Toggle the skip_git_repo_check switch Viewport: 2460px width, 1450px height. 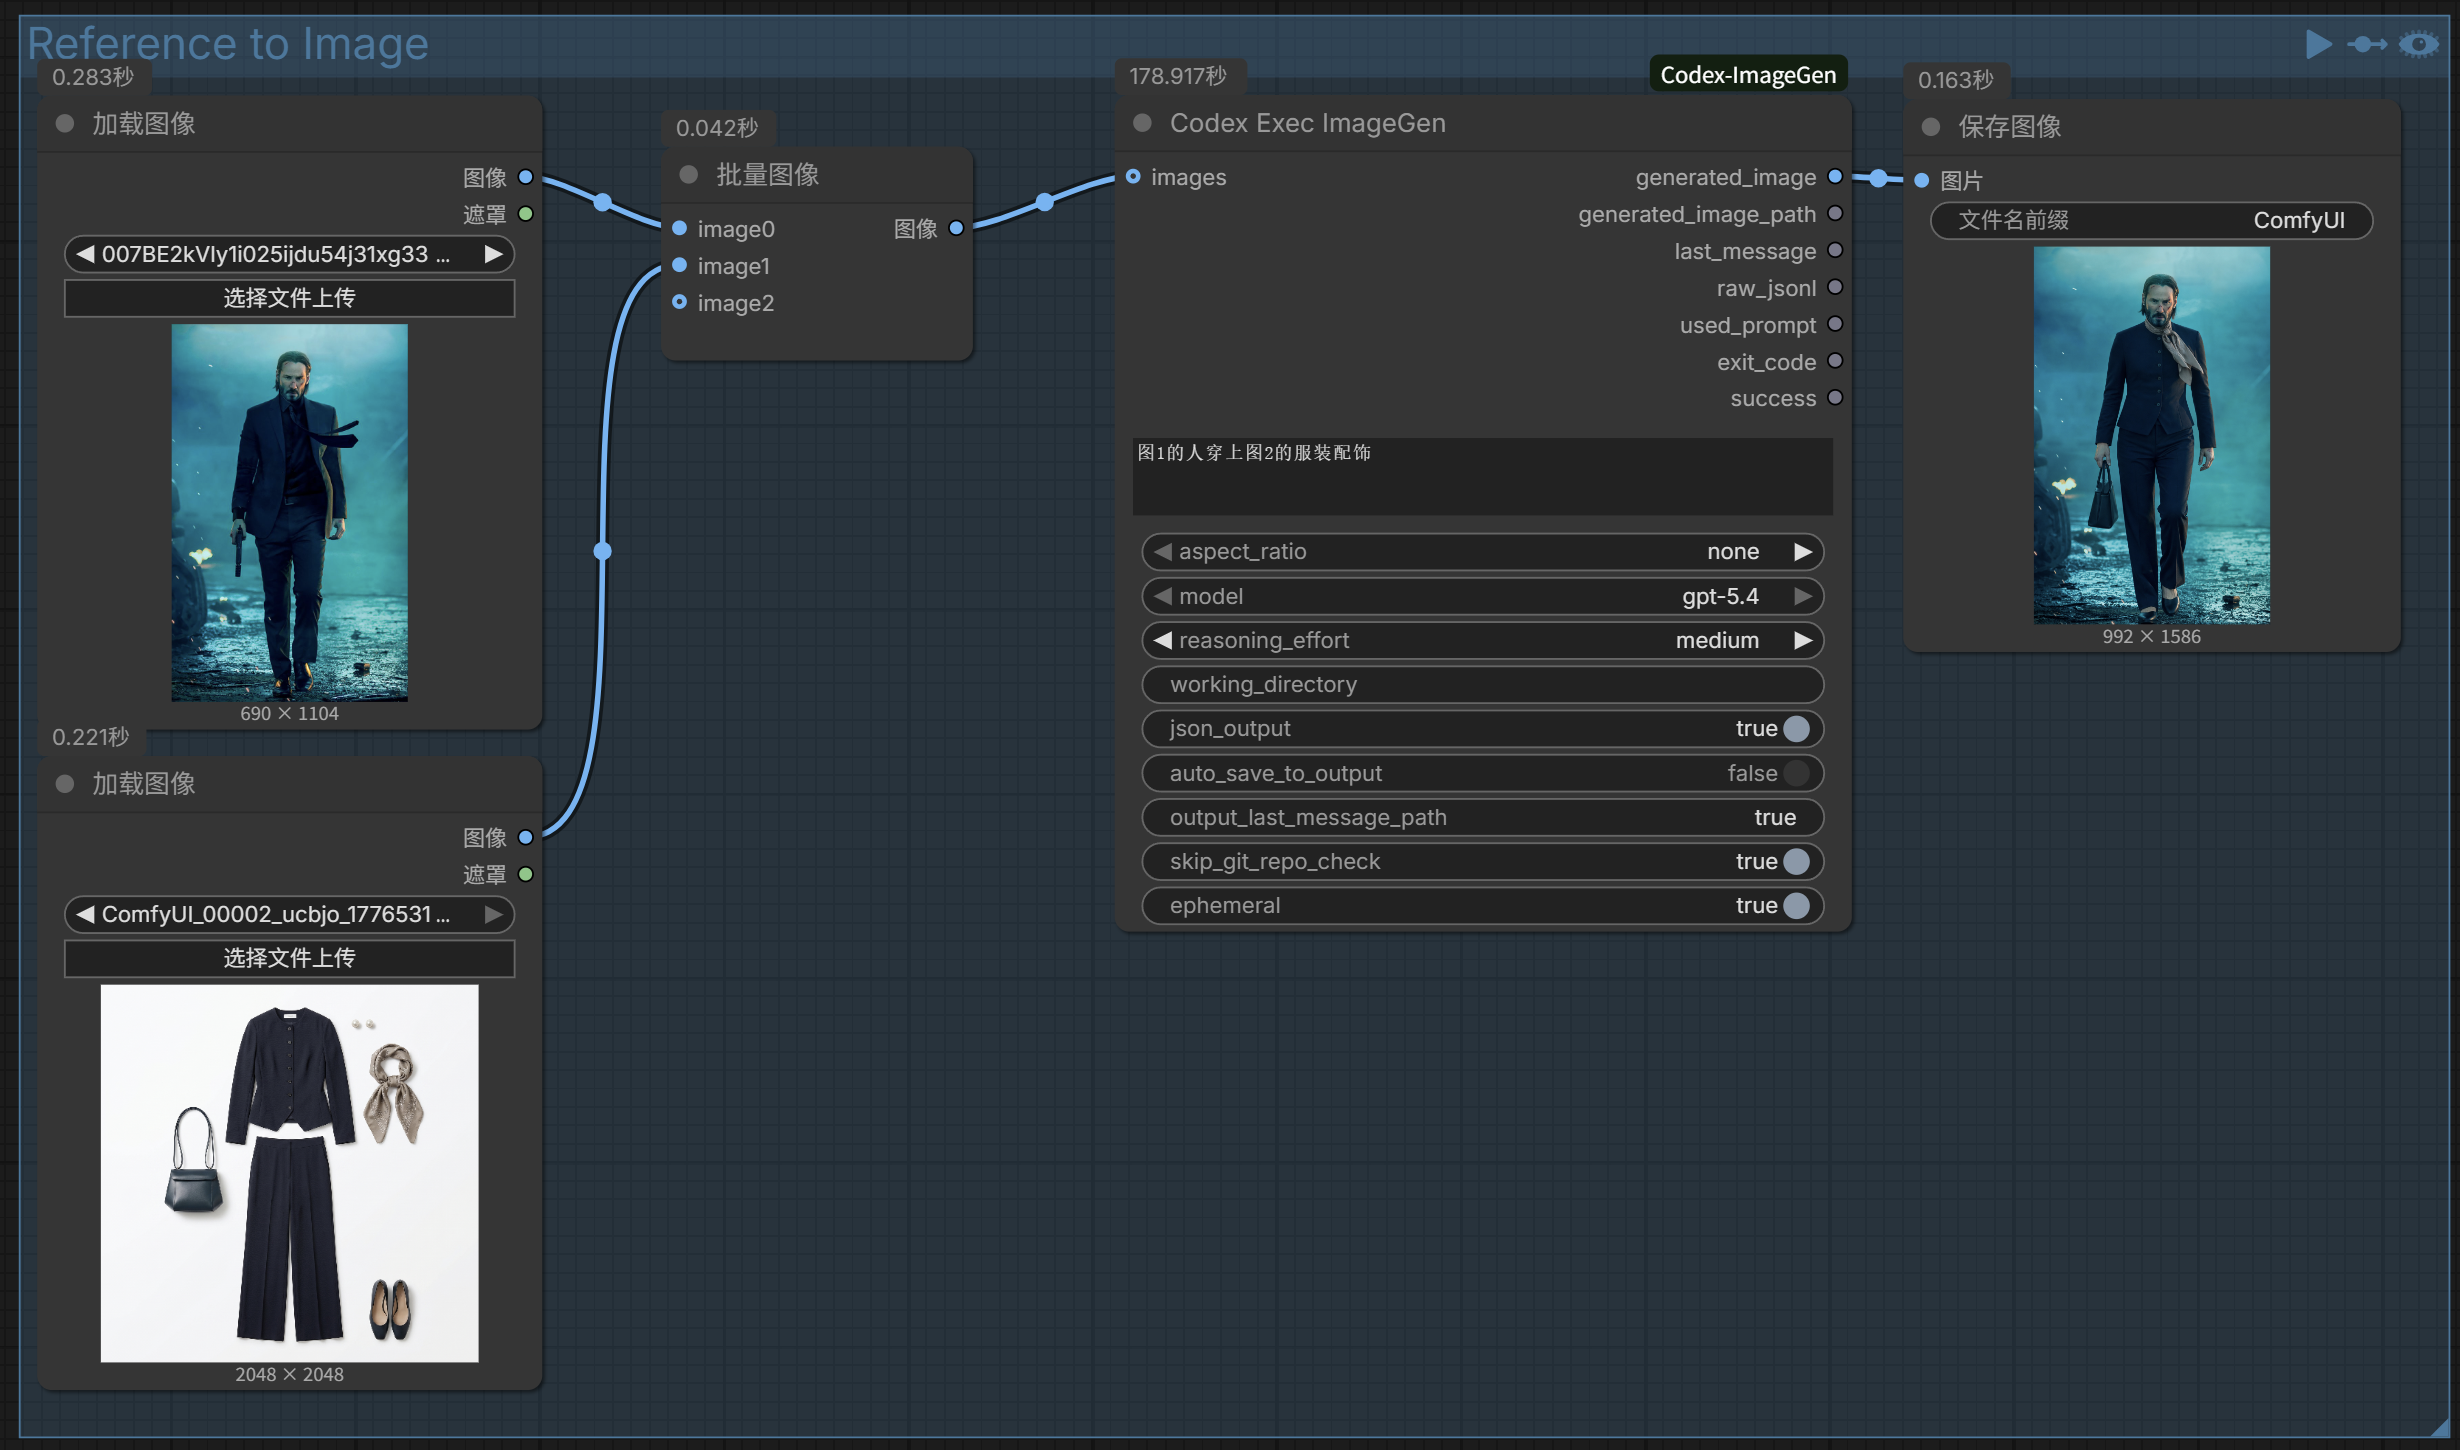pyautogui.click(x=1796, y=861)
